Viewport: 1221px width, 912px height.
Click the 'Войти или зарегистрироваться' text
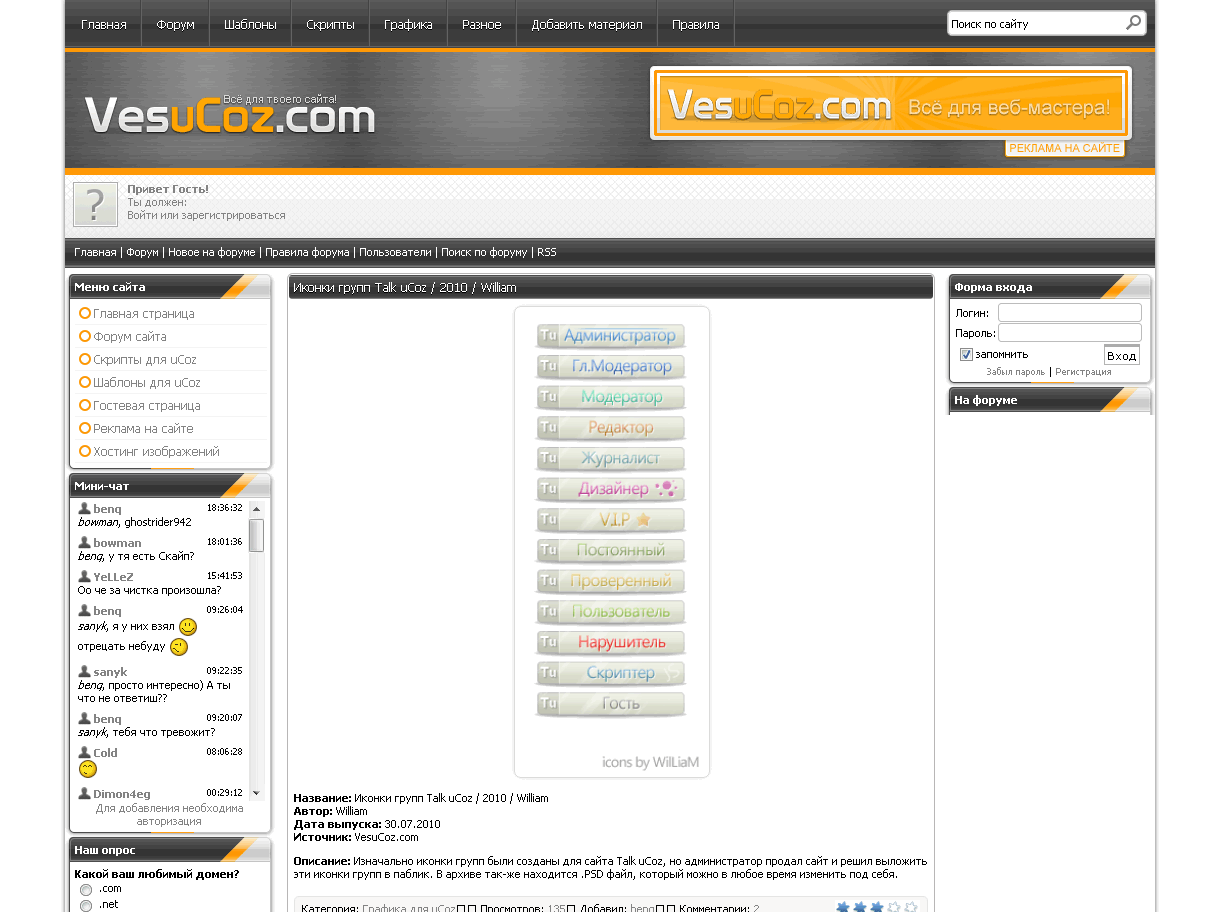click(x=206, y=215)
